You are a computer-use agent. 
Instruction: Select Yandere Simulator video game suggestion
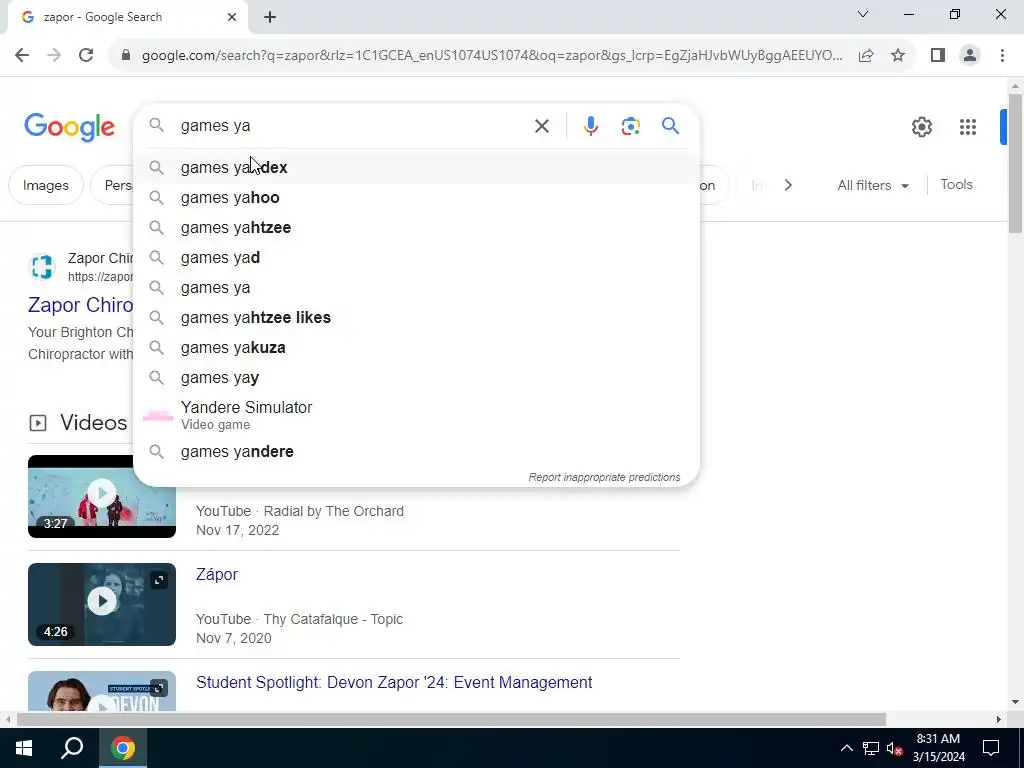(x=416, y=415)
